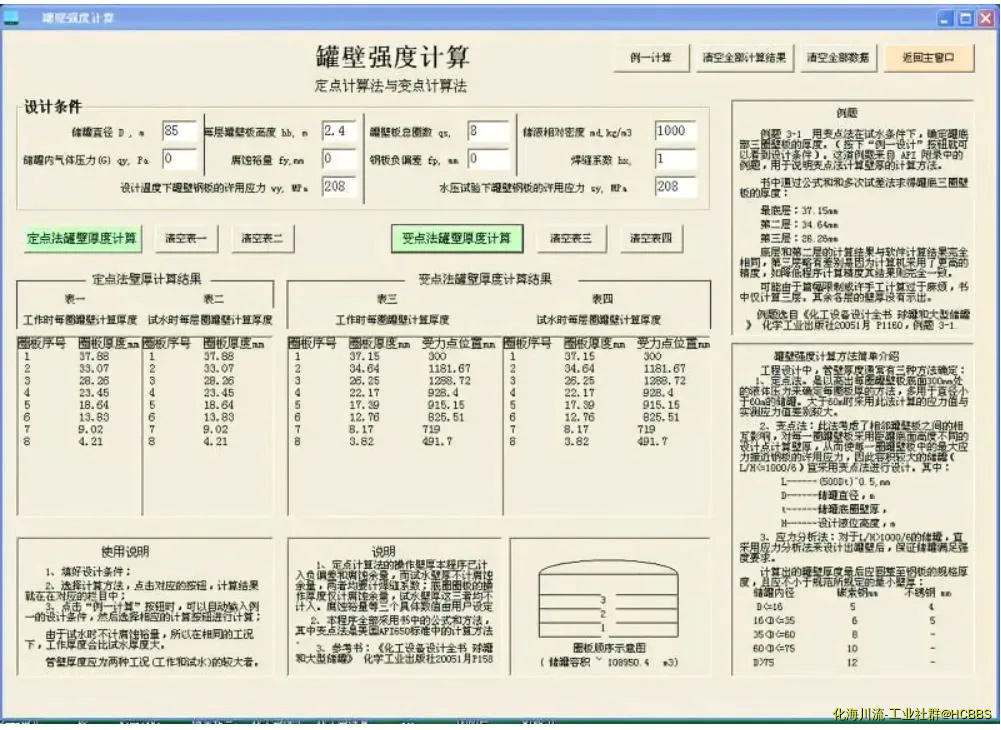Viewport: 1001px width, 730px height.
Task: Select 491.7 position value in 表四 list
Action: click(x=652, y=441)
